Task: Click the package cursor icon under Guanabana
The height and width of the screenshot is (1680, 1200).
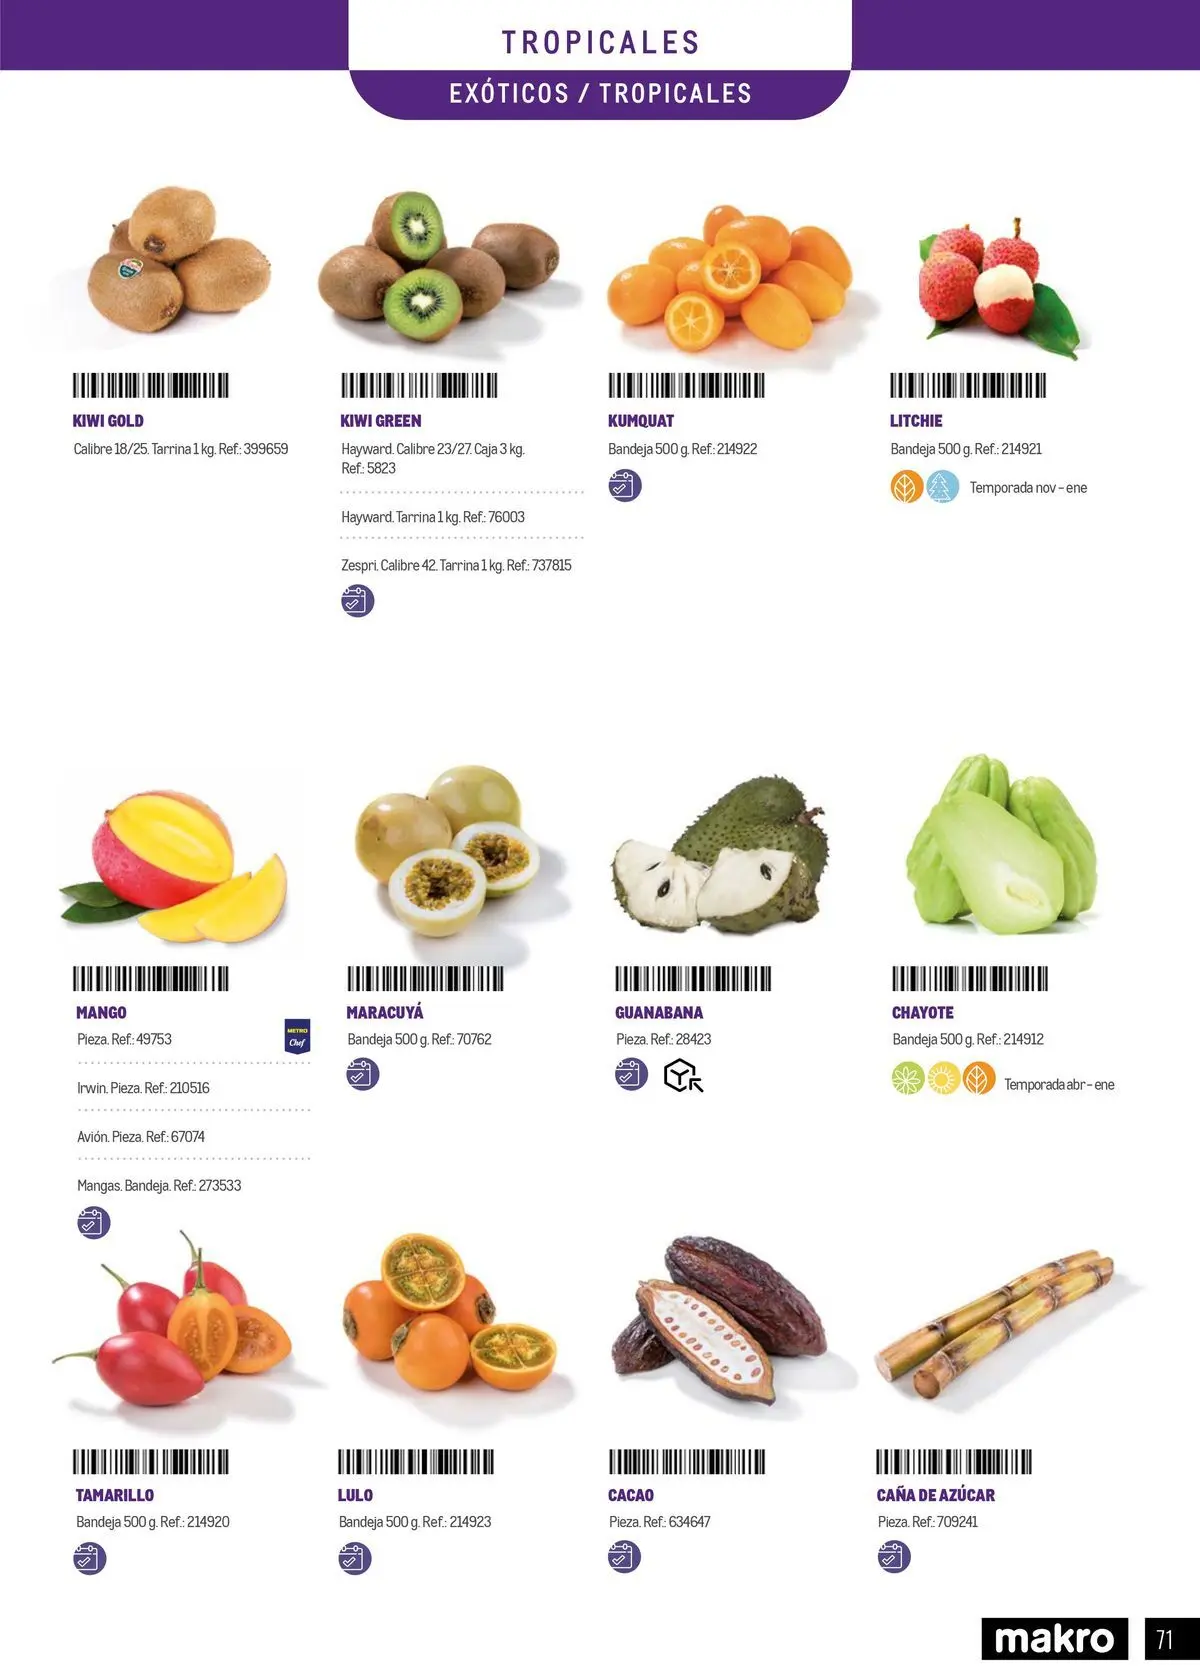Action: pos(684,1076)
